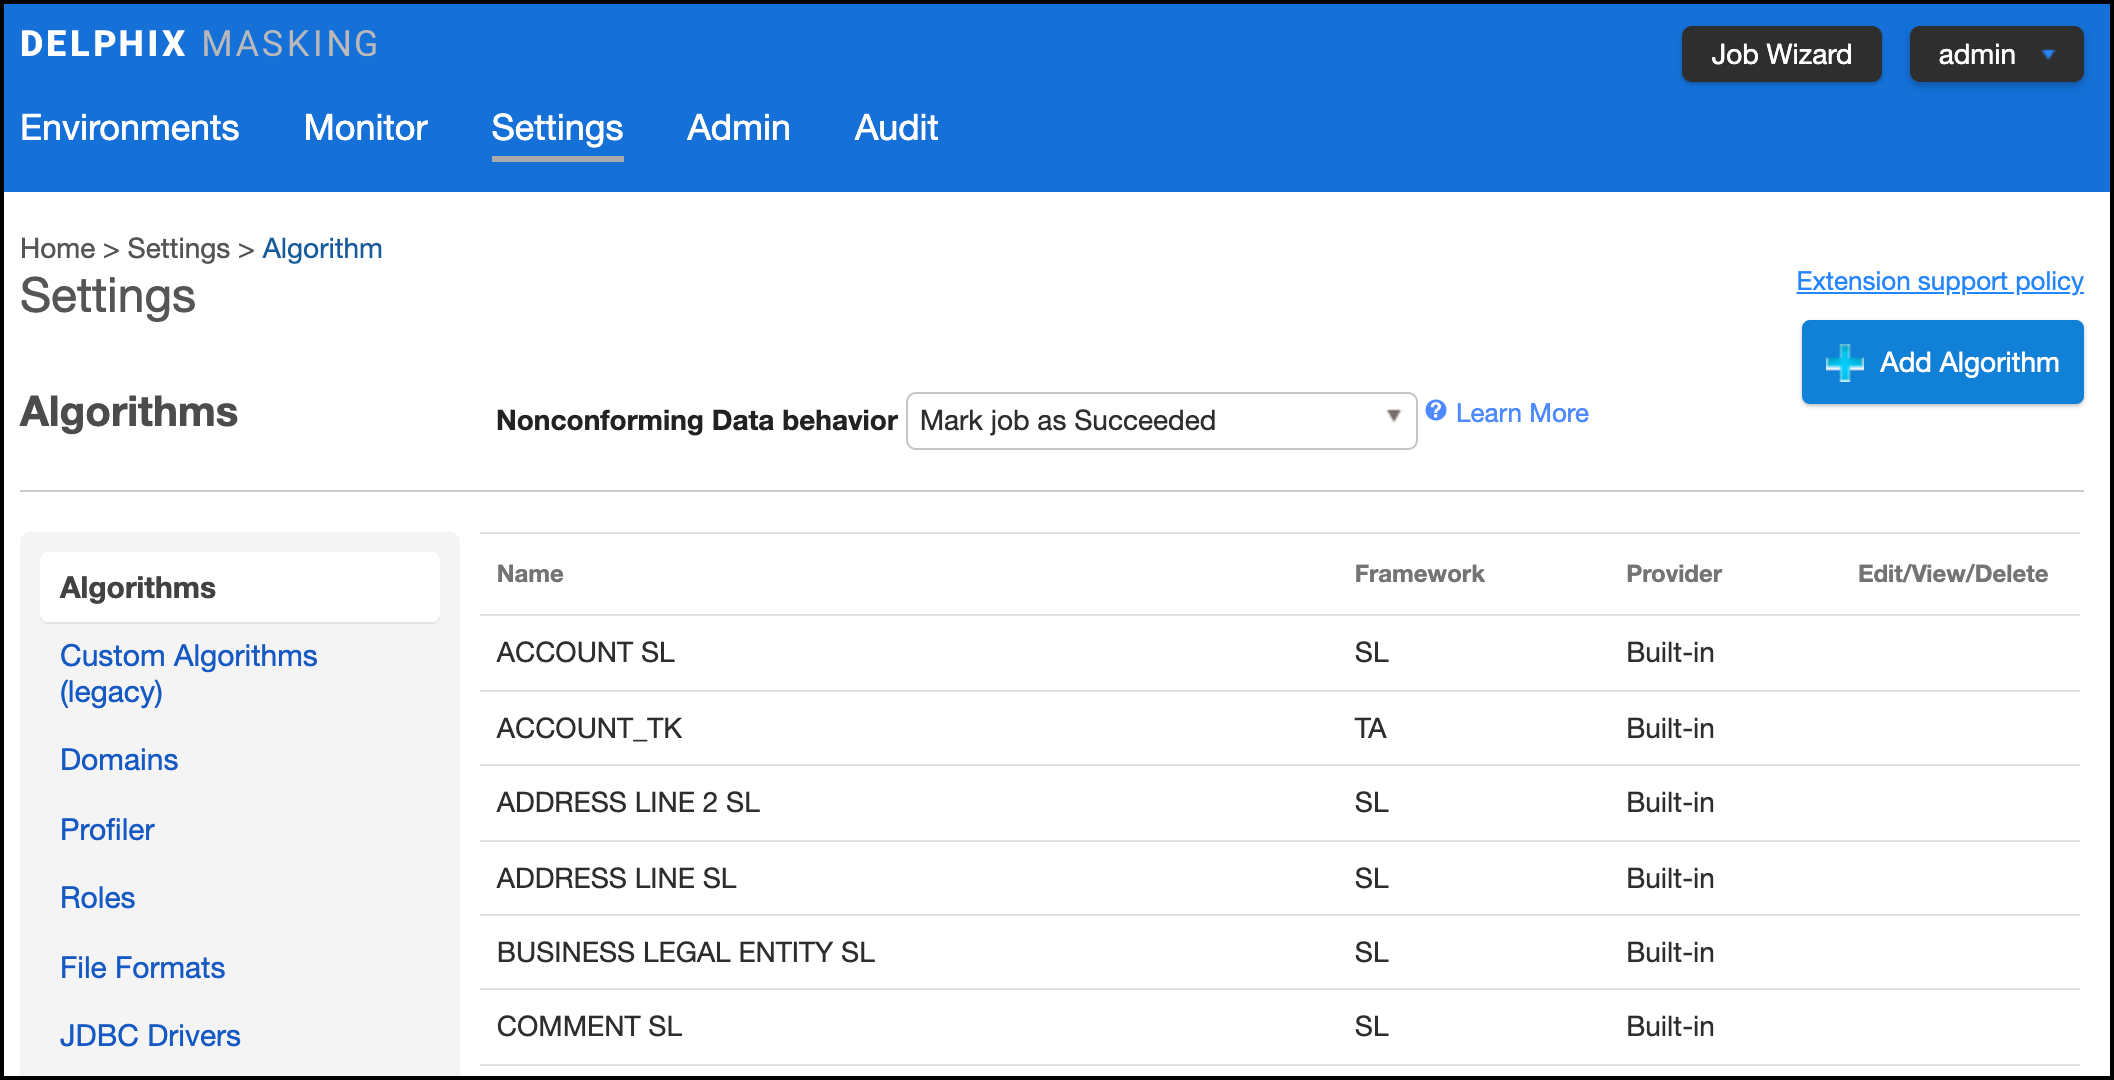This screenshot has height=1080, width=2114.
Task: Click the admin dropdown arrow icon
Action: (x=2048, y=55)
